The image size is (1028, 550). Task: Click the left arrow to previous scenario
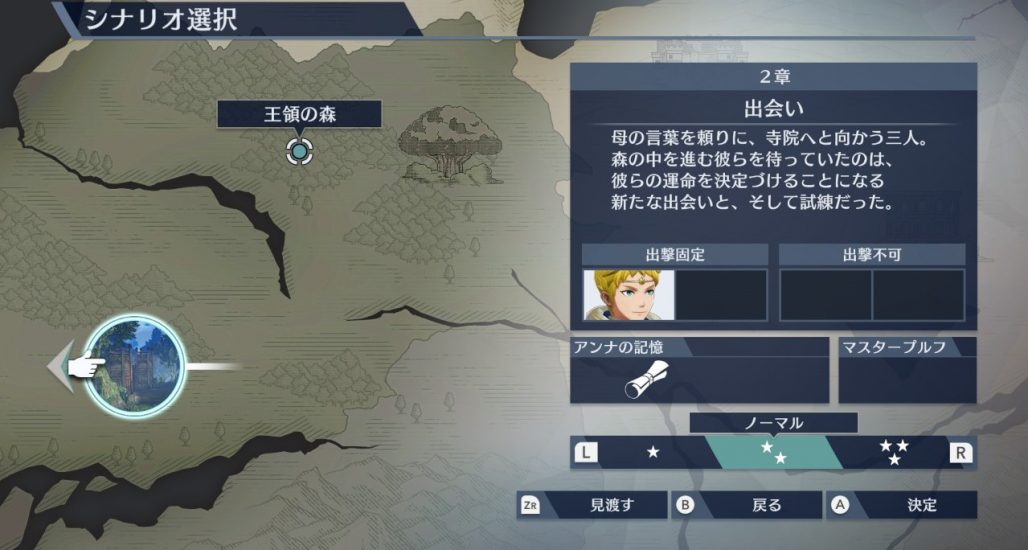tap(60, 366)
